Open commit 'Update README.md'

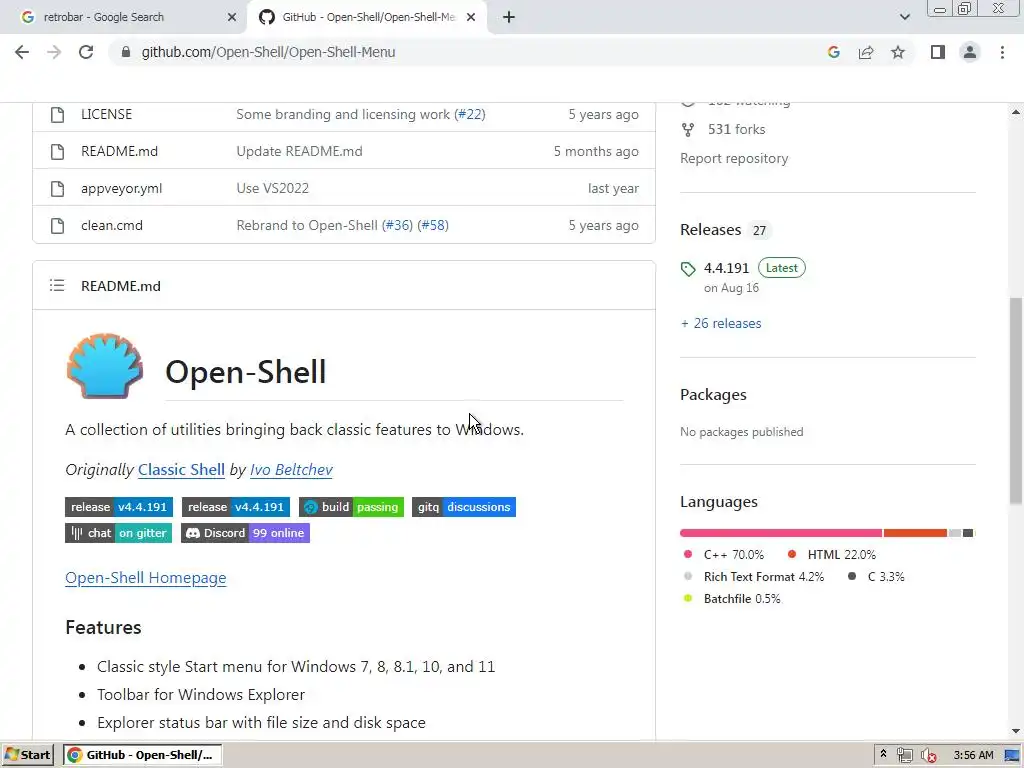pyautogui.click(x=299, y=152)
